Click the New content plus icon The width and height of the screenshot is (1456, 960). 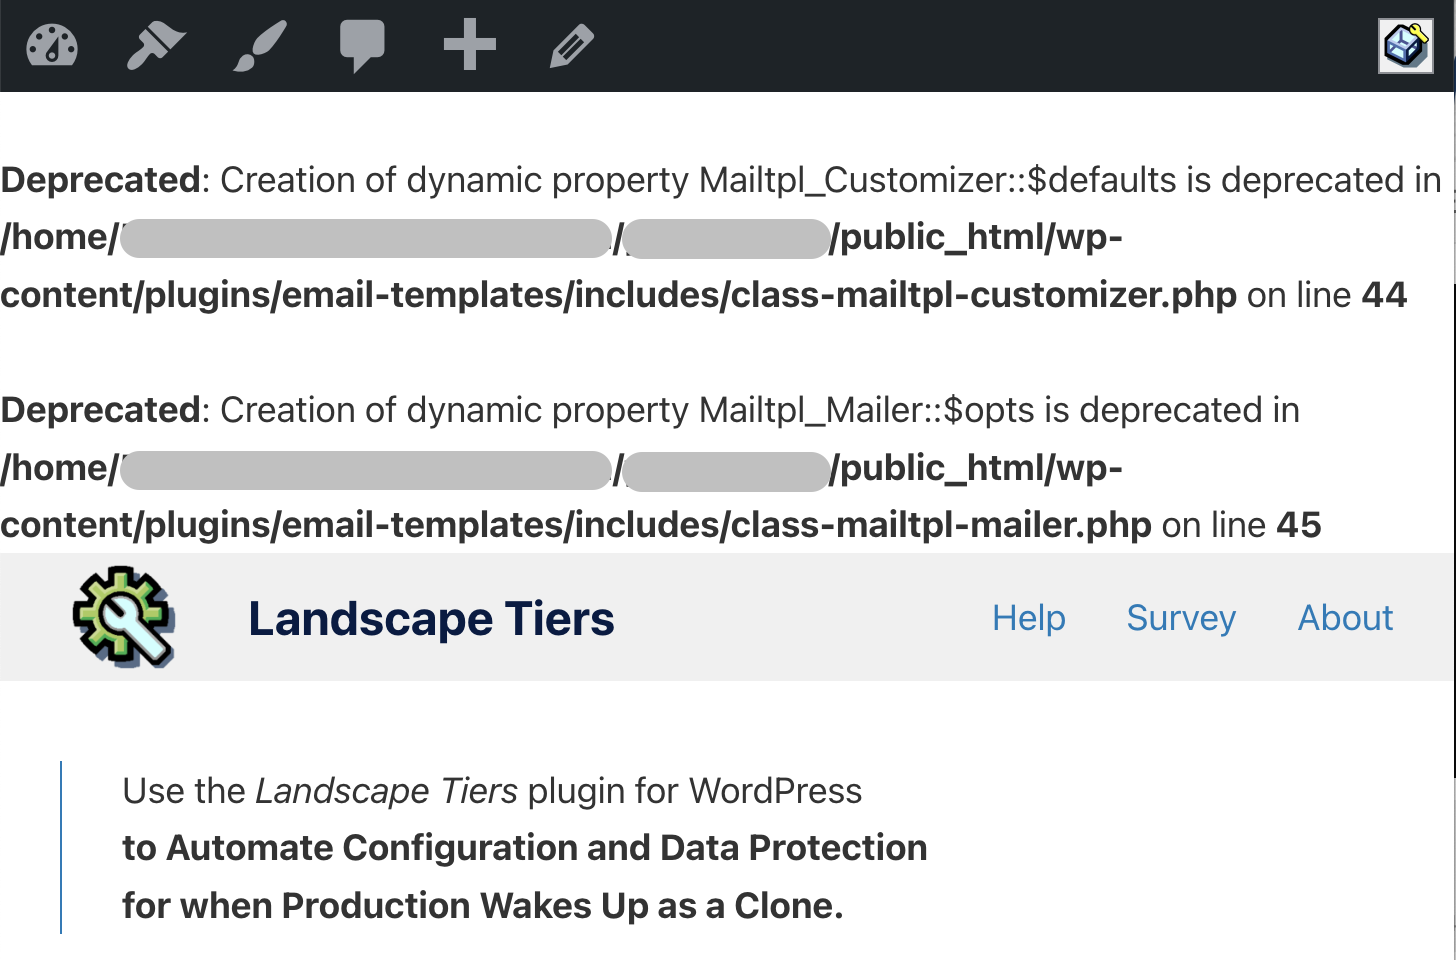coord(470,46)
